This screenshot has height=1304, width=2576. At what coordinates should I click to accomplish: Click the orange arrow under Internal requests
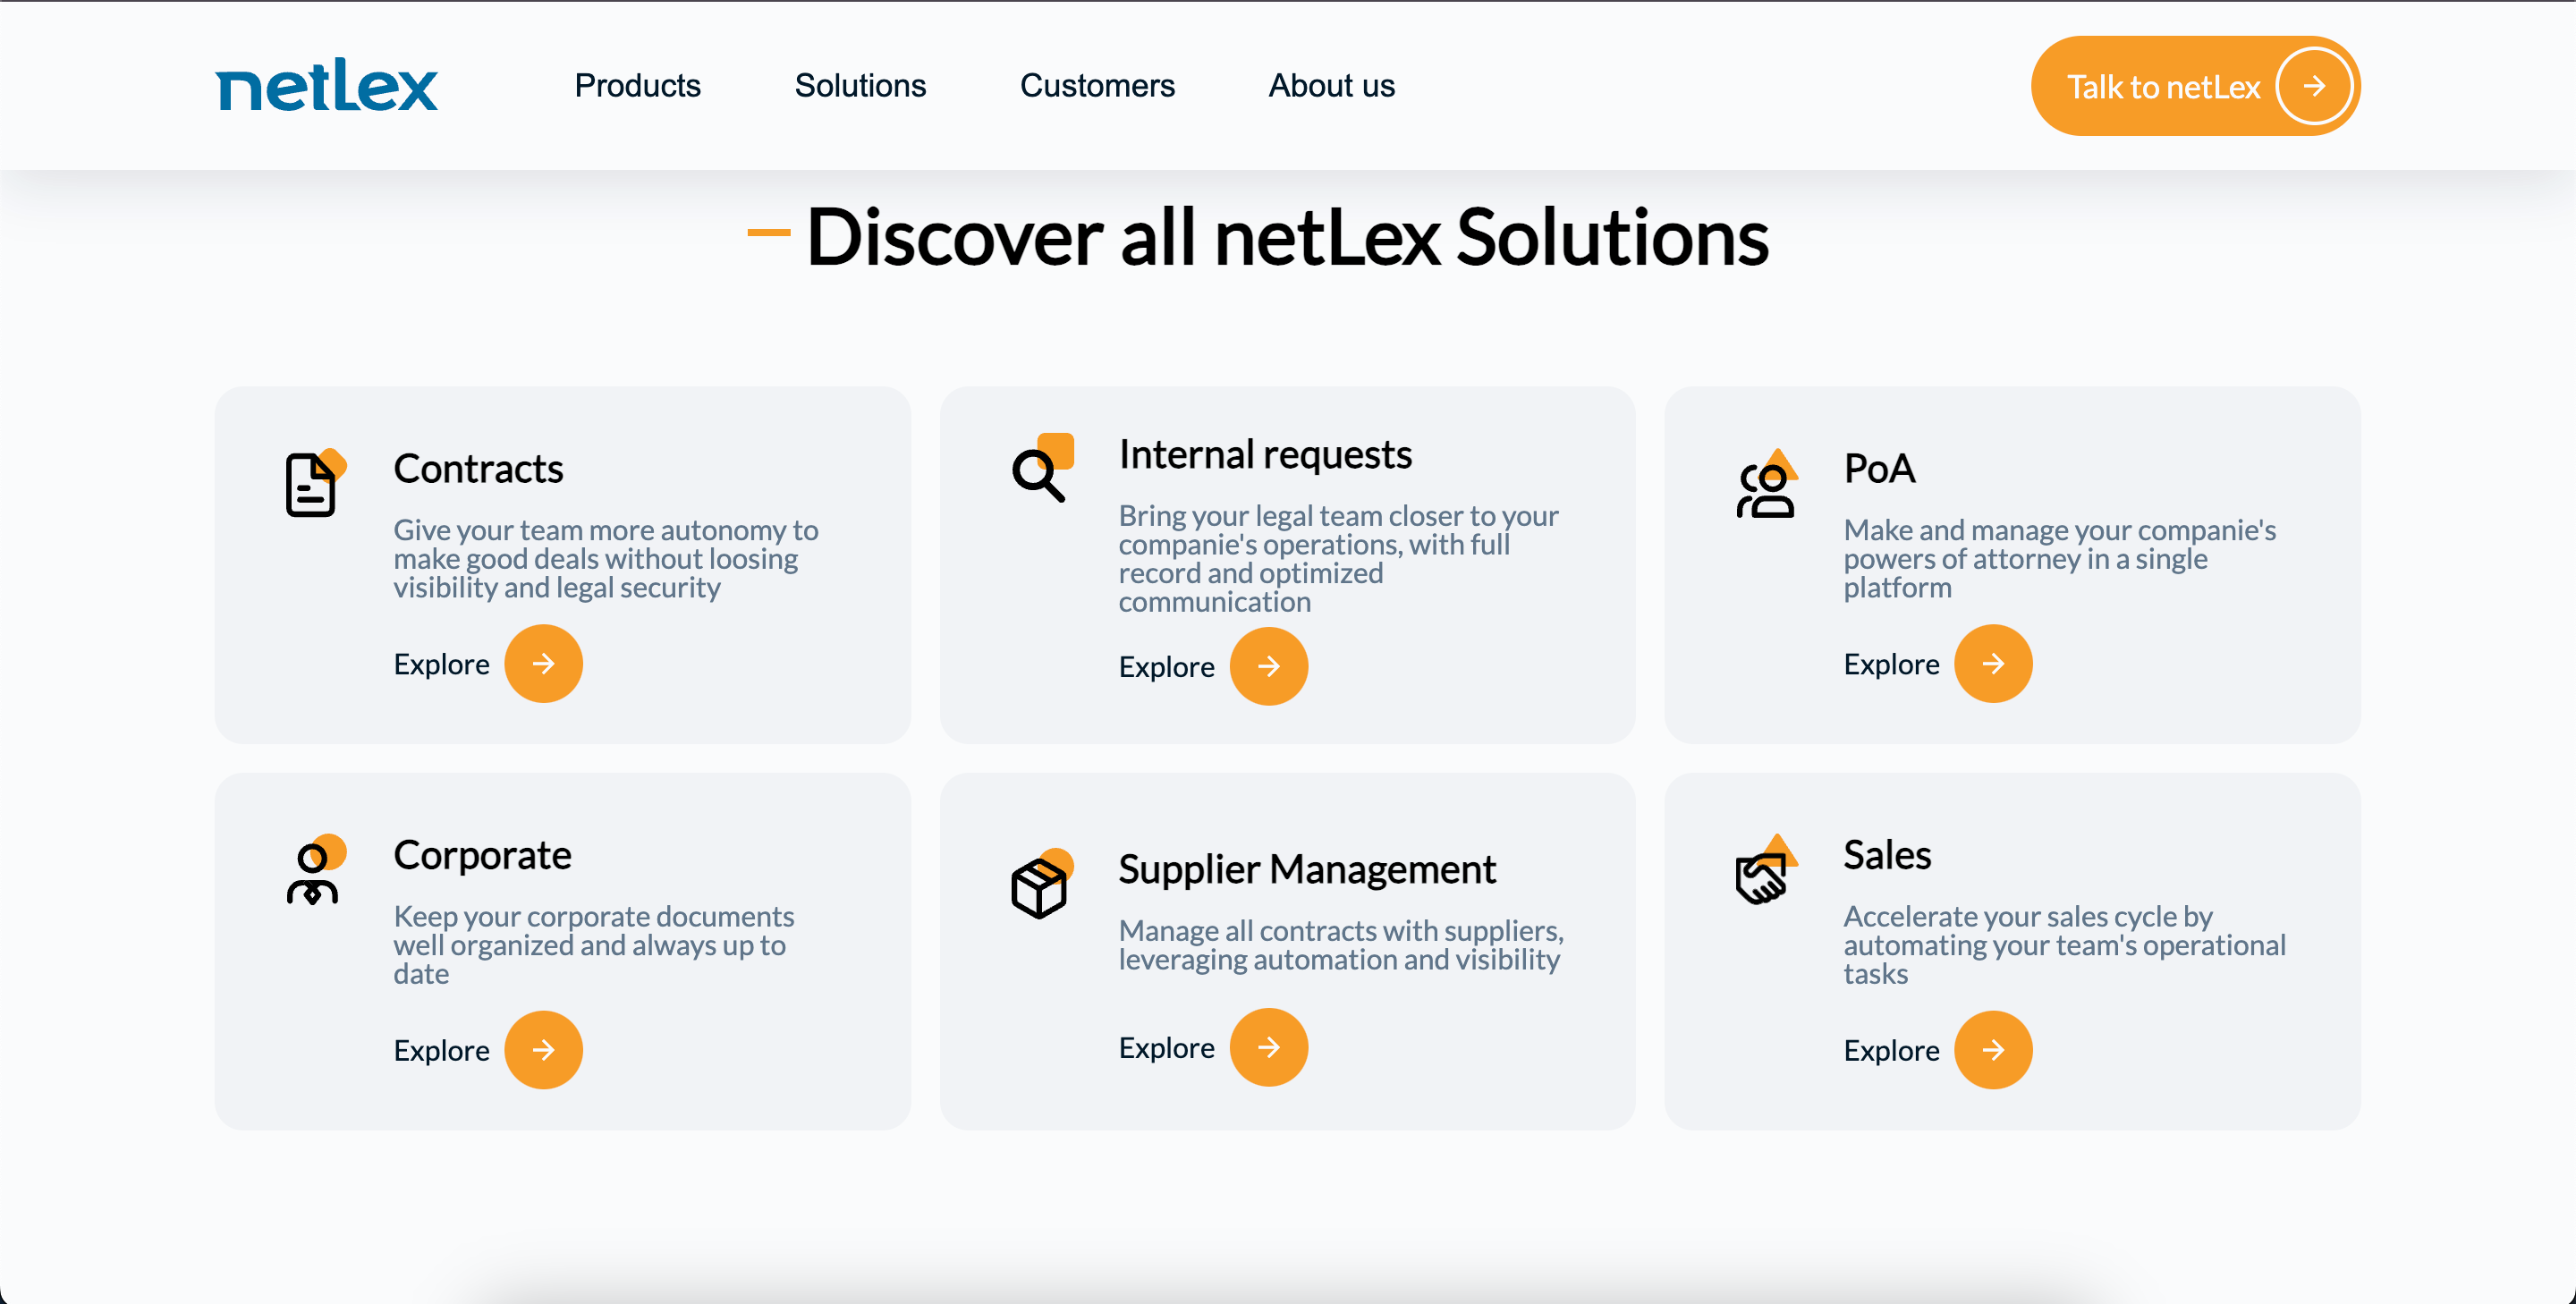(1268, 666)
